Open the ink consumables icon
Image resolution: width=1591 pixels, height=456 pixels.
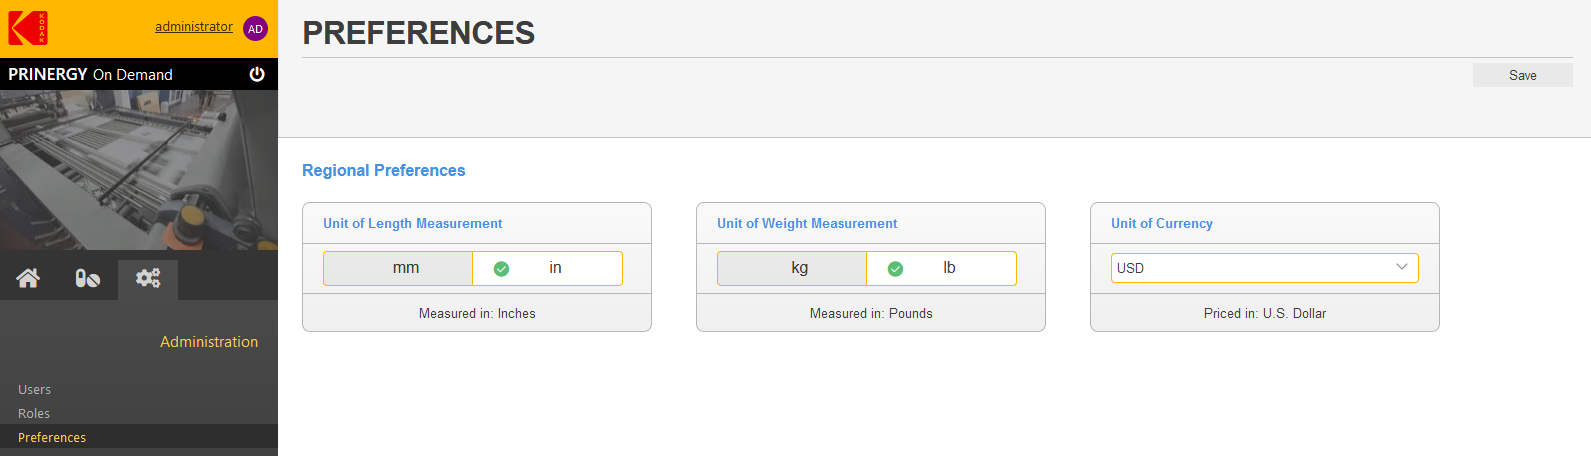tap(88, 278)
